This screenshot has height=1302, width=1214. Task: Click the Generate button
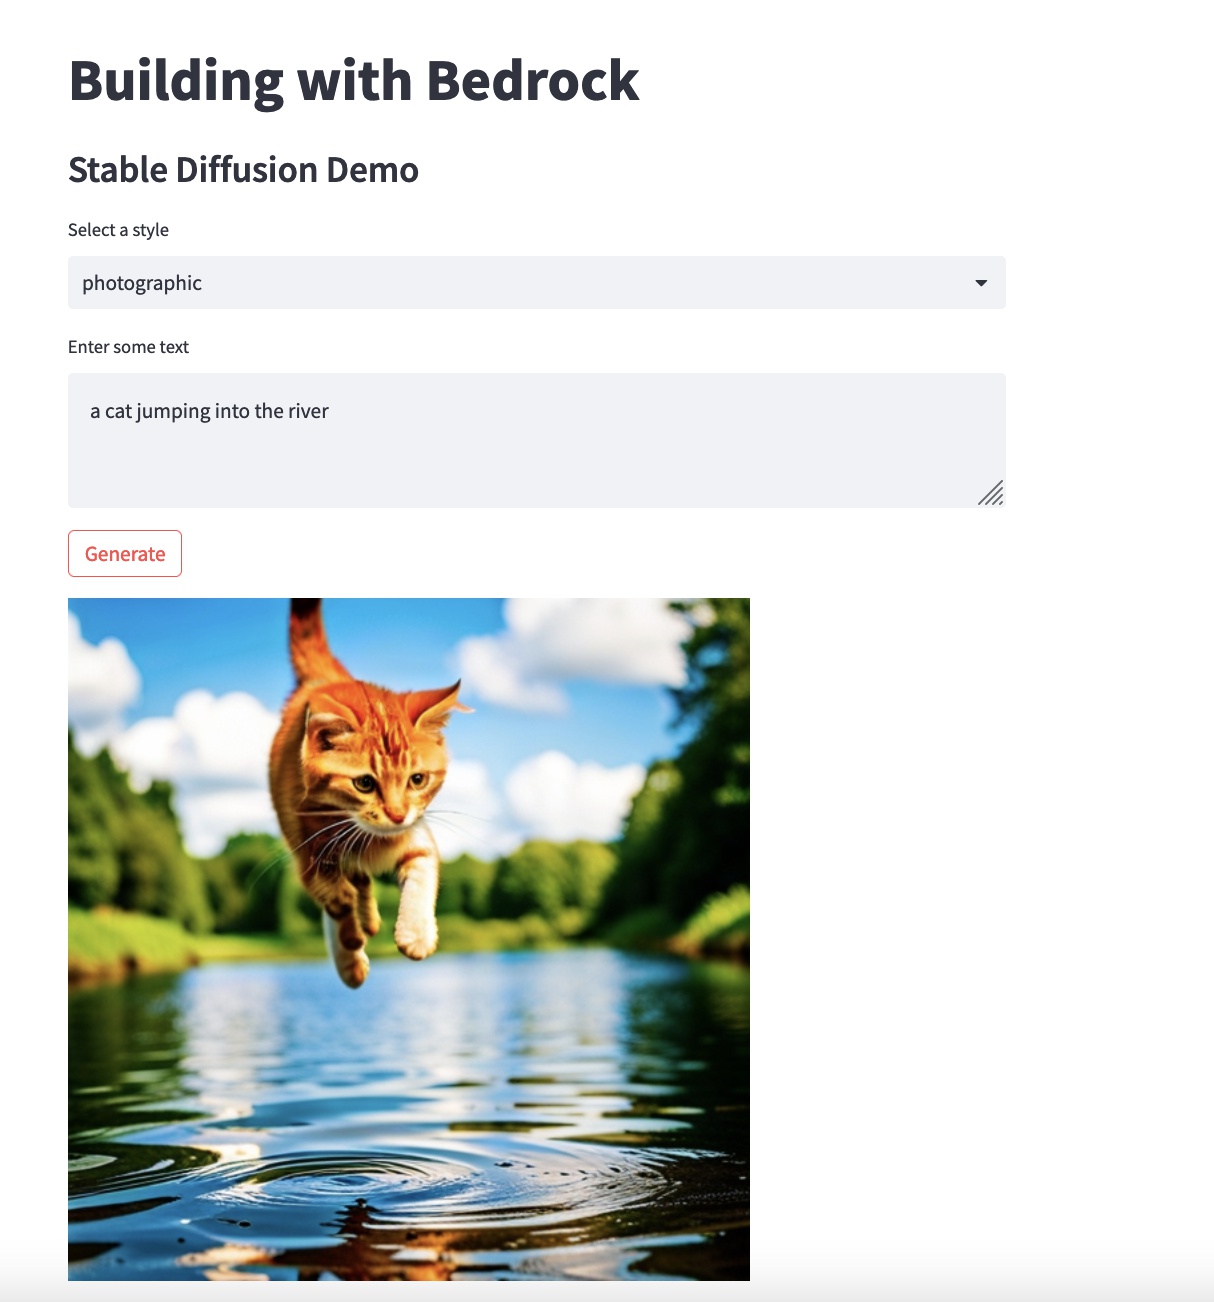pyautogui.click(x=125, y=554)
